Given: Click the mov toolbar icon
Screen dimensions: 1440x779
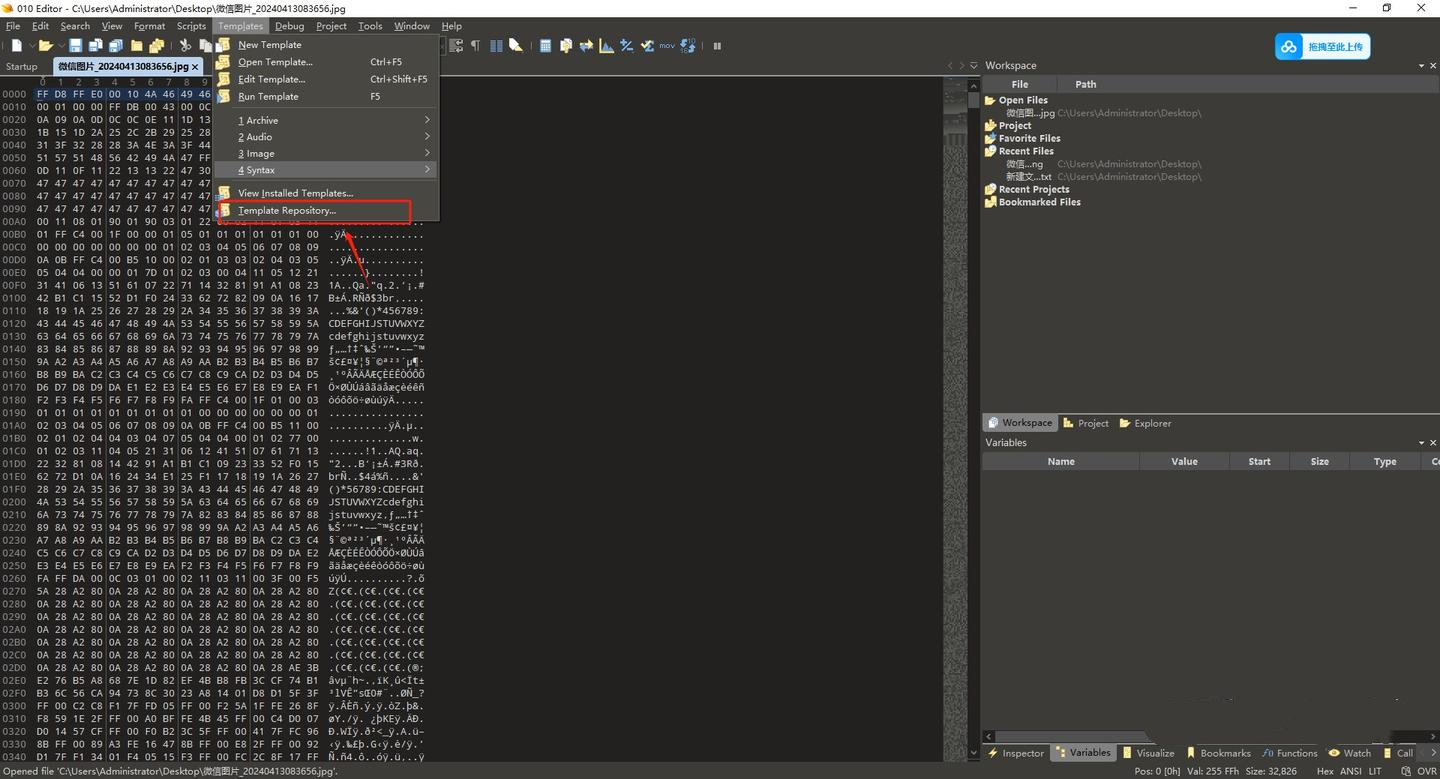Looking at the screenshot, I should point(667,45).
